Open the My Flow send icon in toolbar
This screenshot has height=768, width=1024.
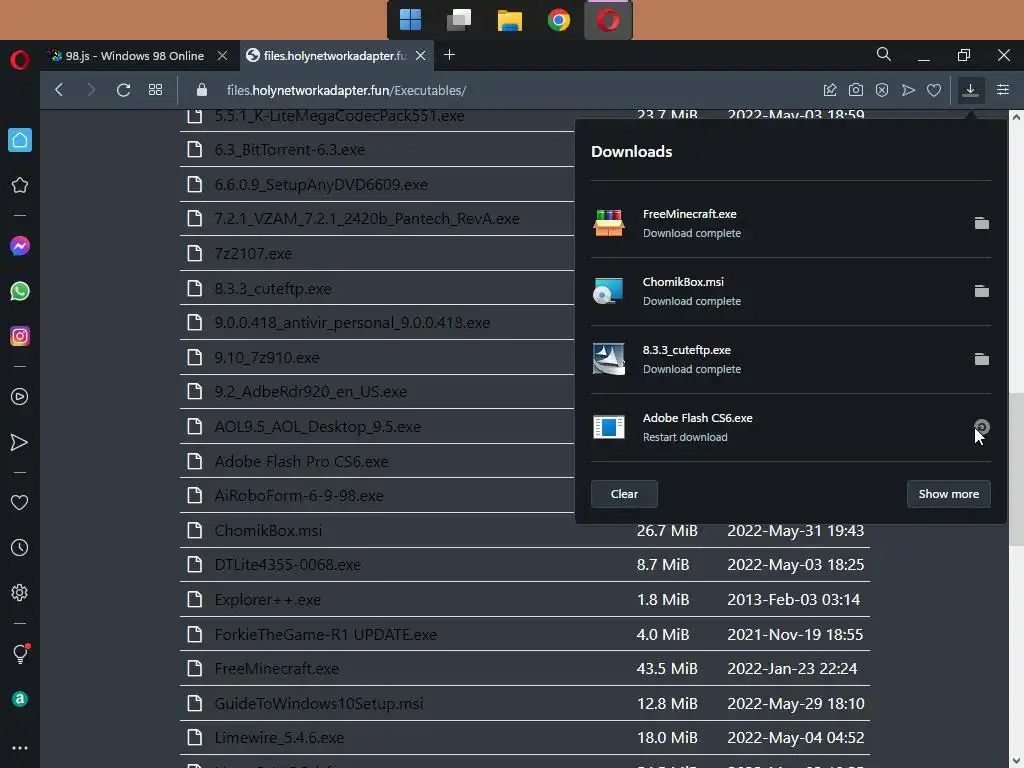[x=908, y=90]
